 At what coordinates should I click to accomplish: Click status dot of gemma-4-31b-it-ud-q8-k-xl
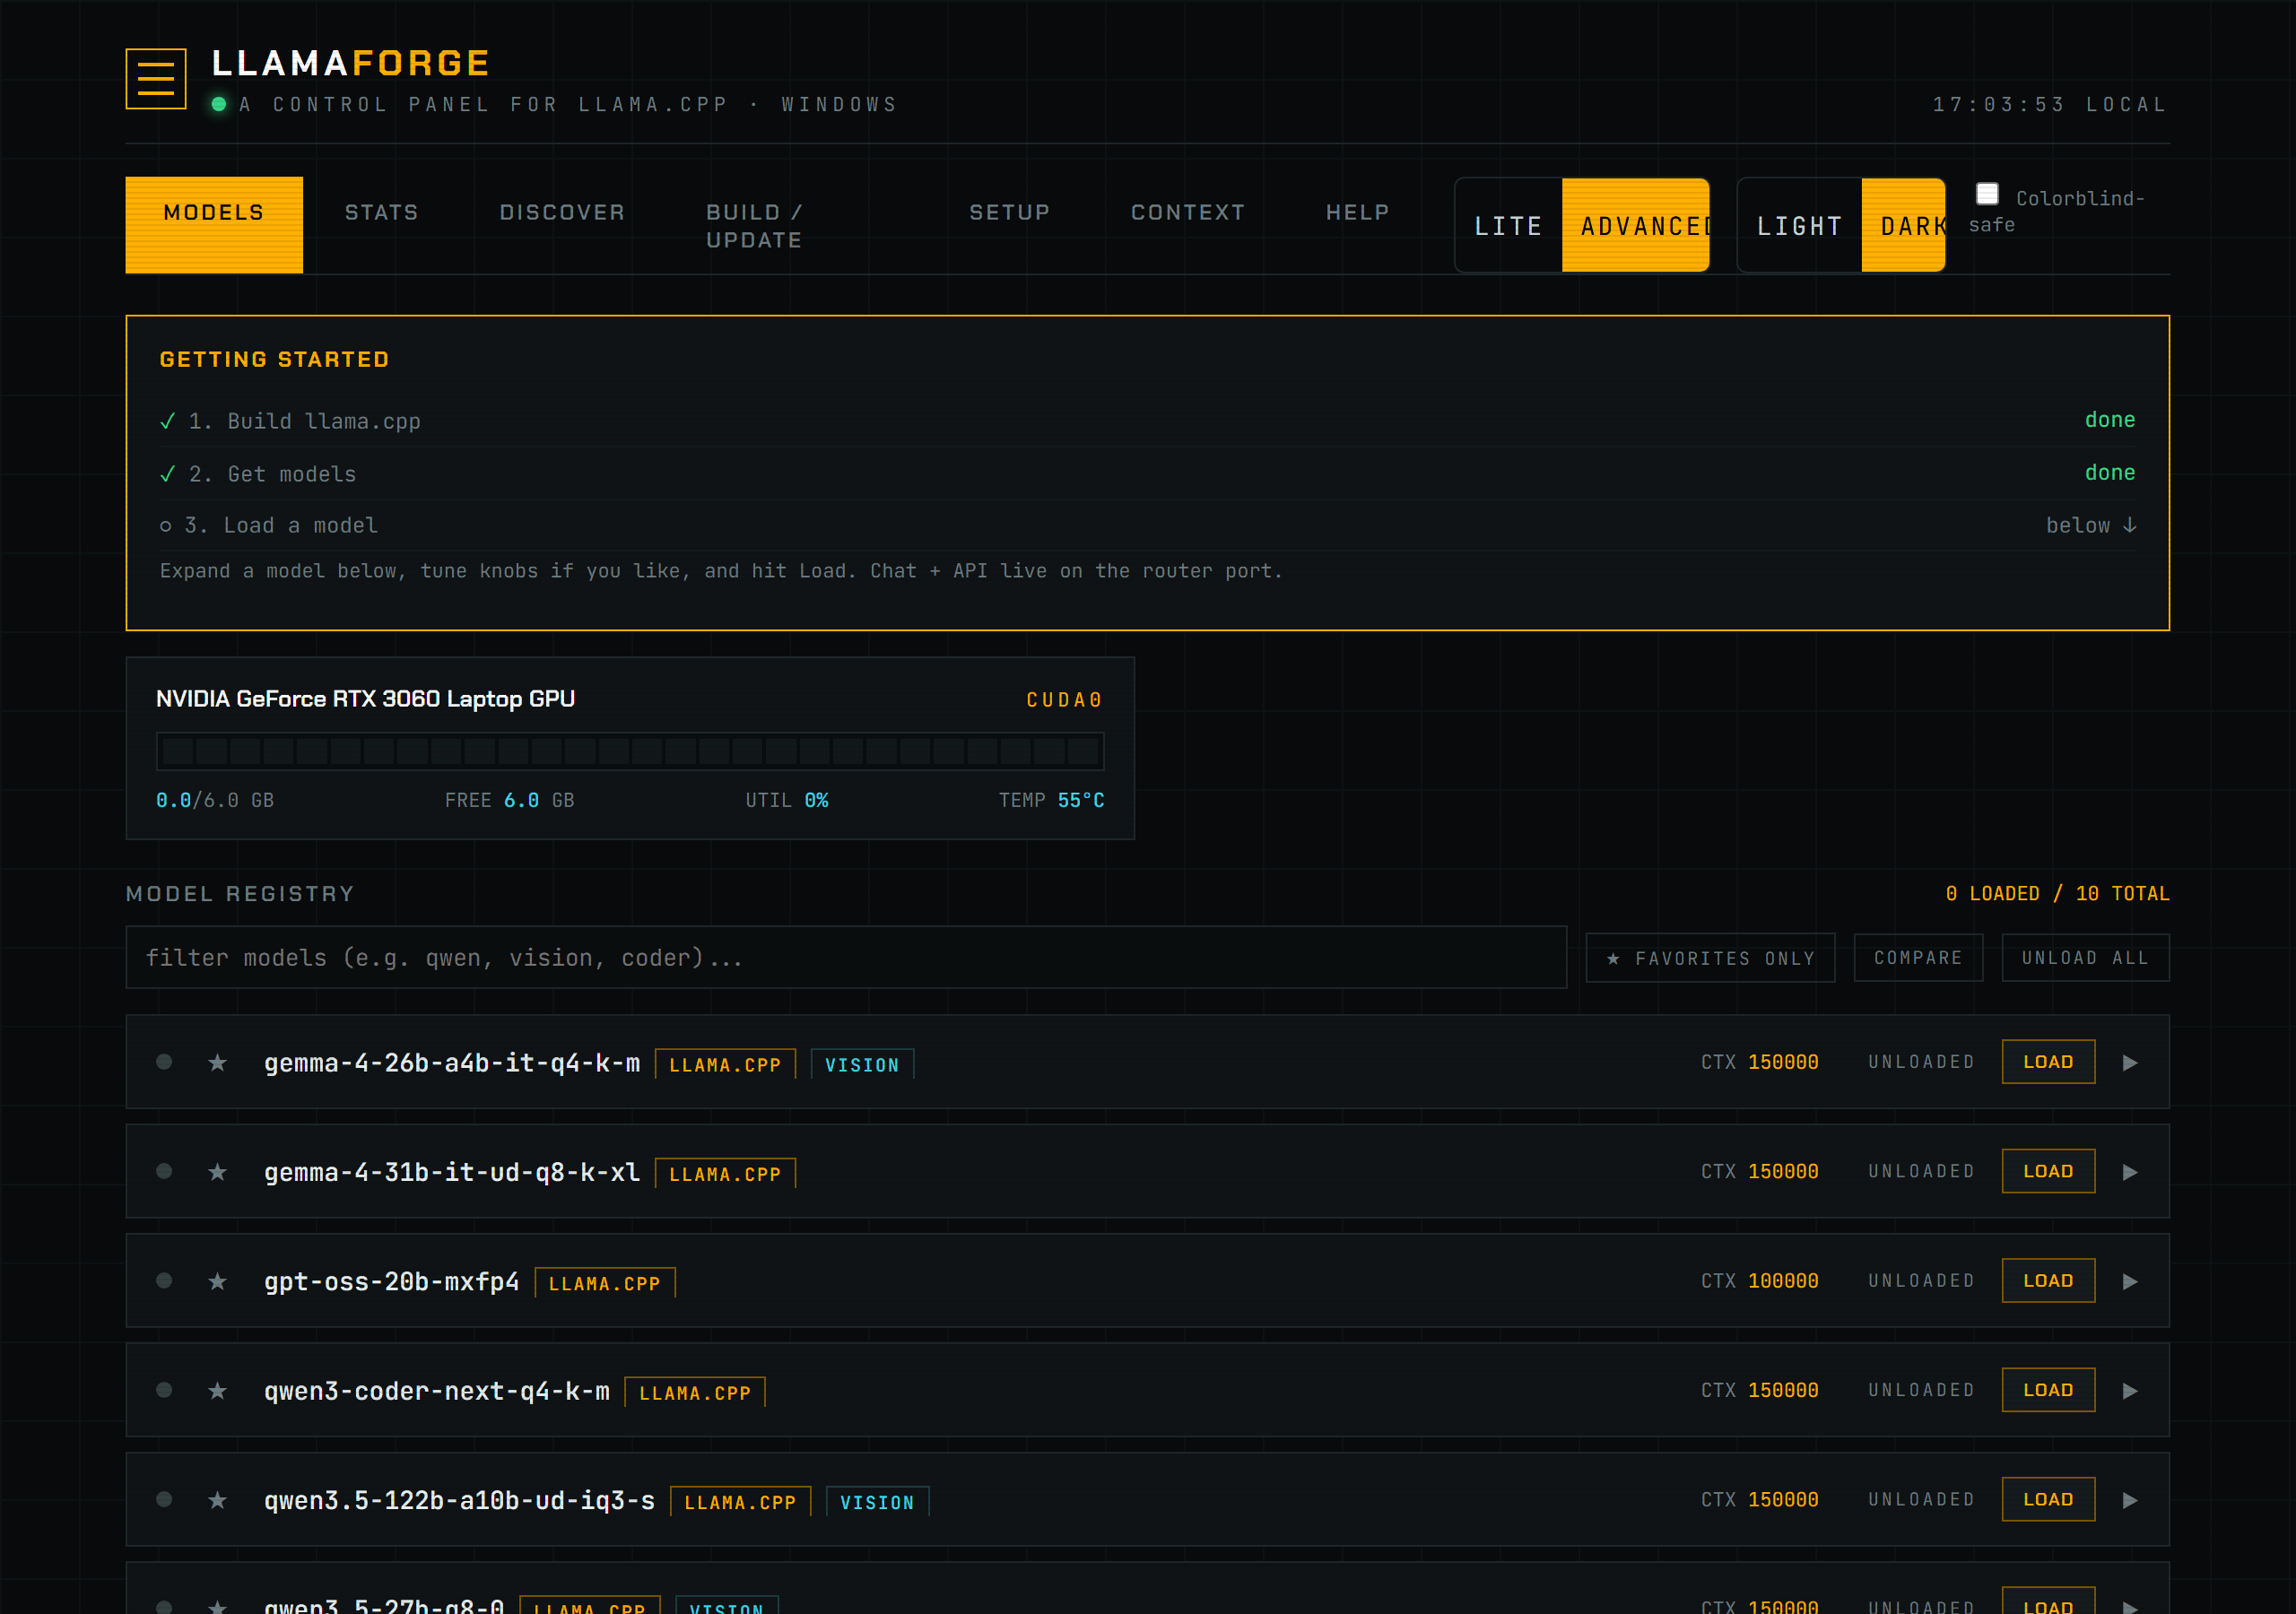click(164, 1171)
